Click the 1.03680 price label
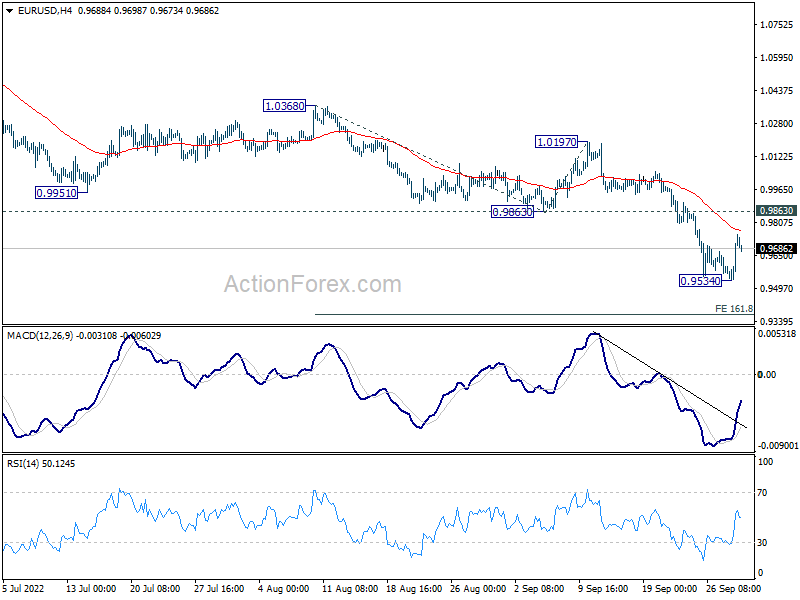This screenshot has height=600, width=800. [284, 106]
